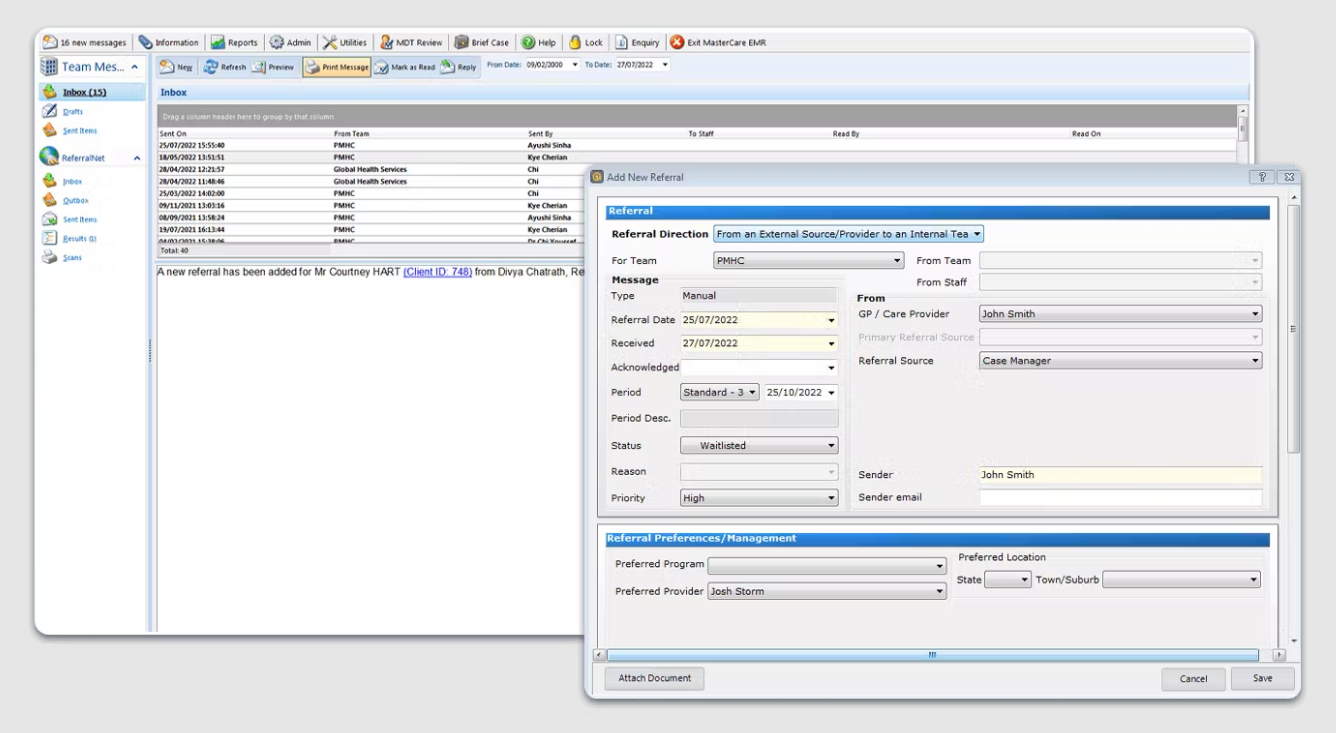Exit MasterCare EMR via red icon

(x=677, y=43)
